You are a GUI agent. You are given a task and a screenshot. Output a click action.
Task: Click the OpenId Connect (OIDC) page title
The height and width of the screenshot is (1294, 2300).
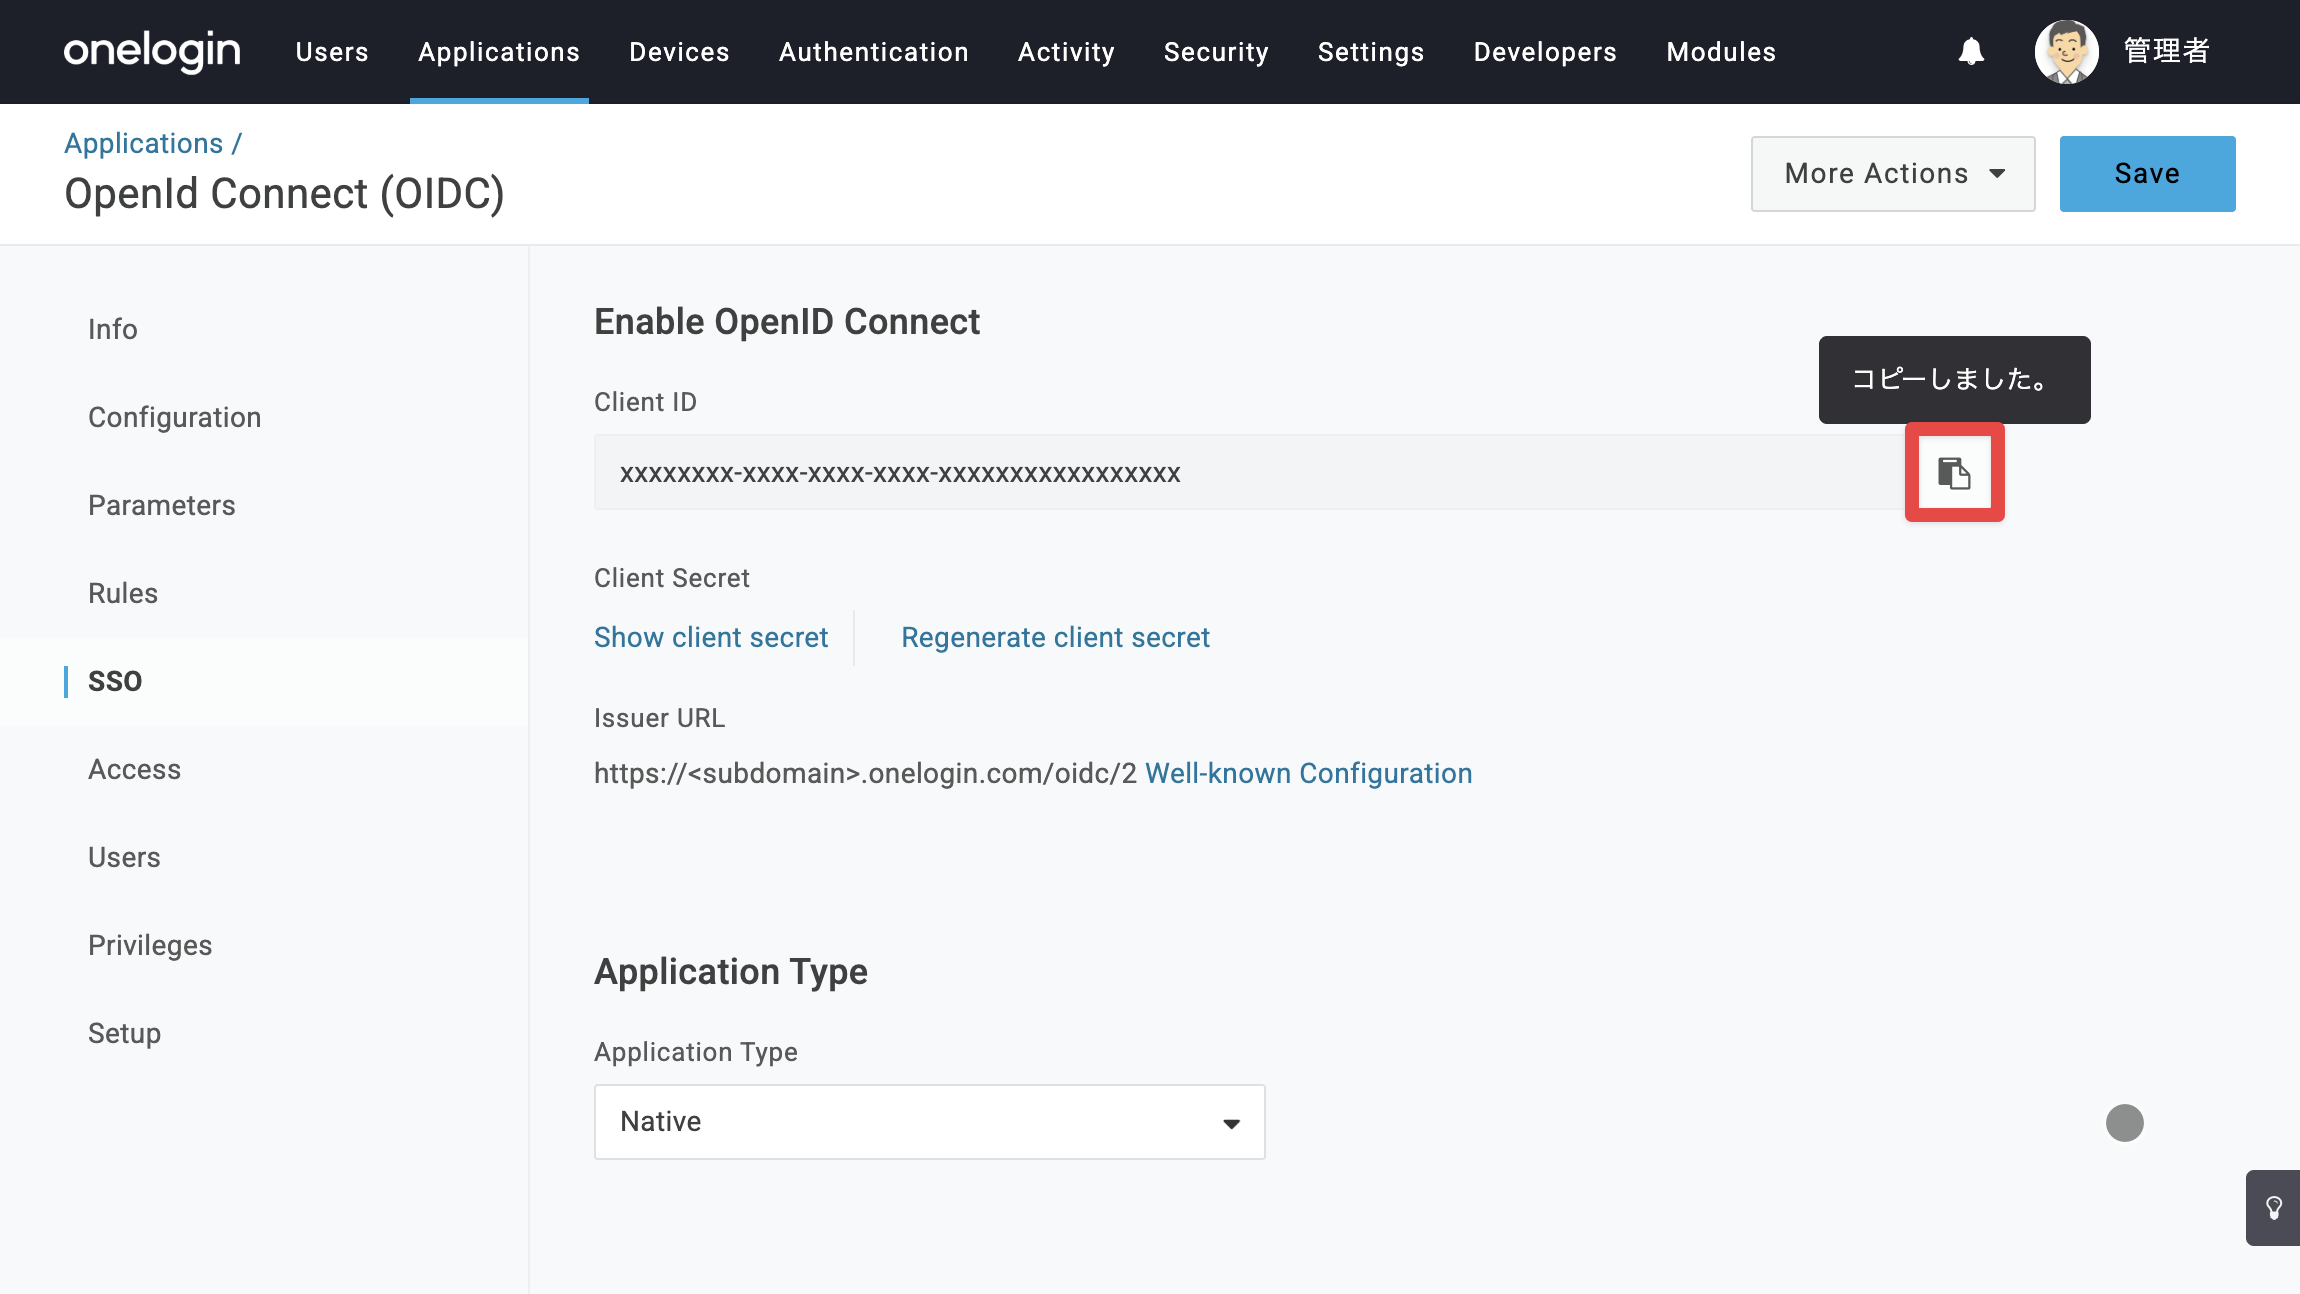(285, 194)
